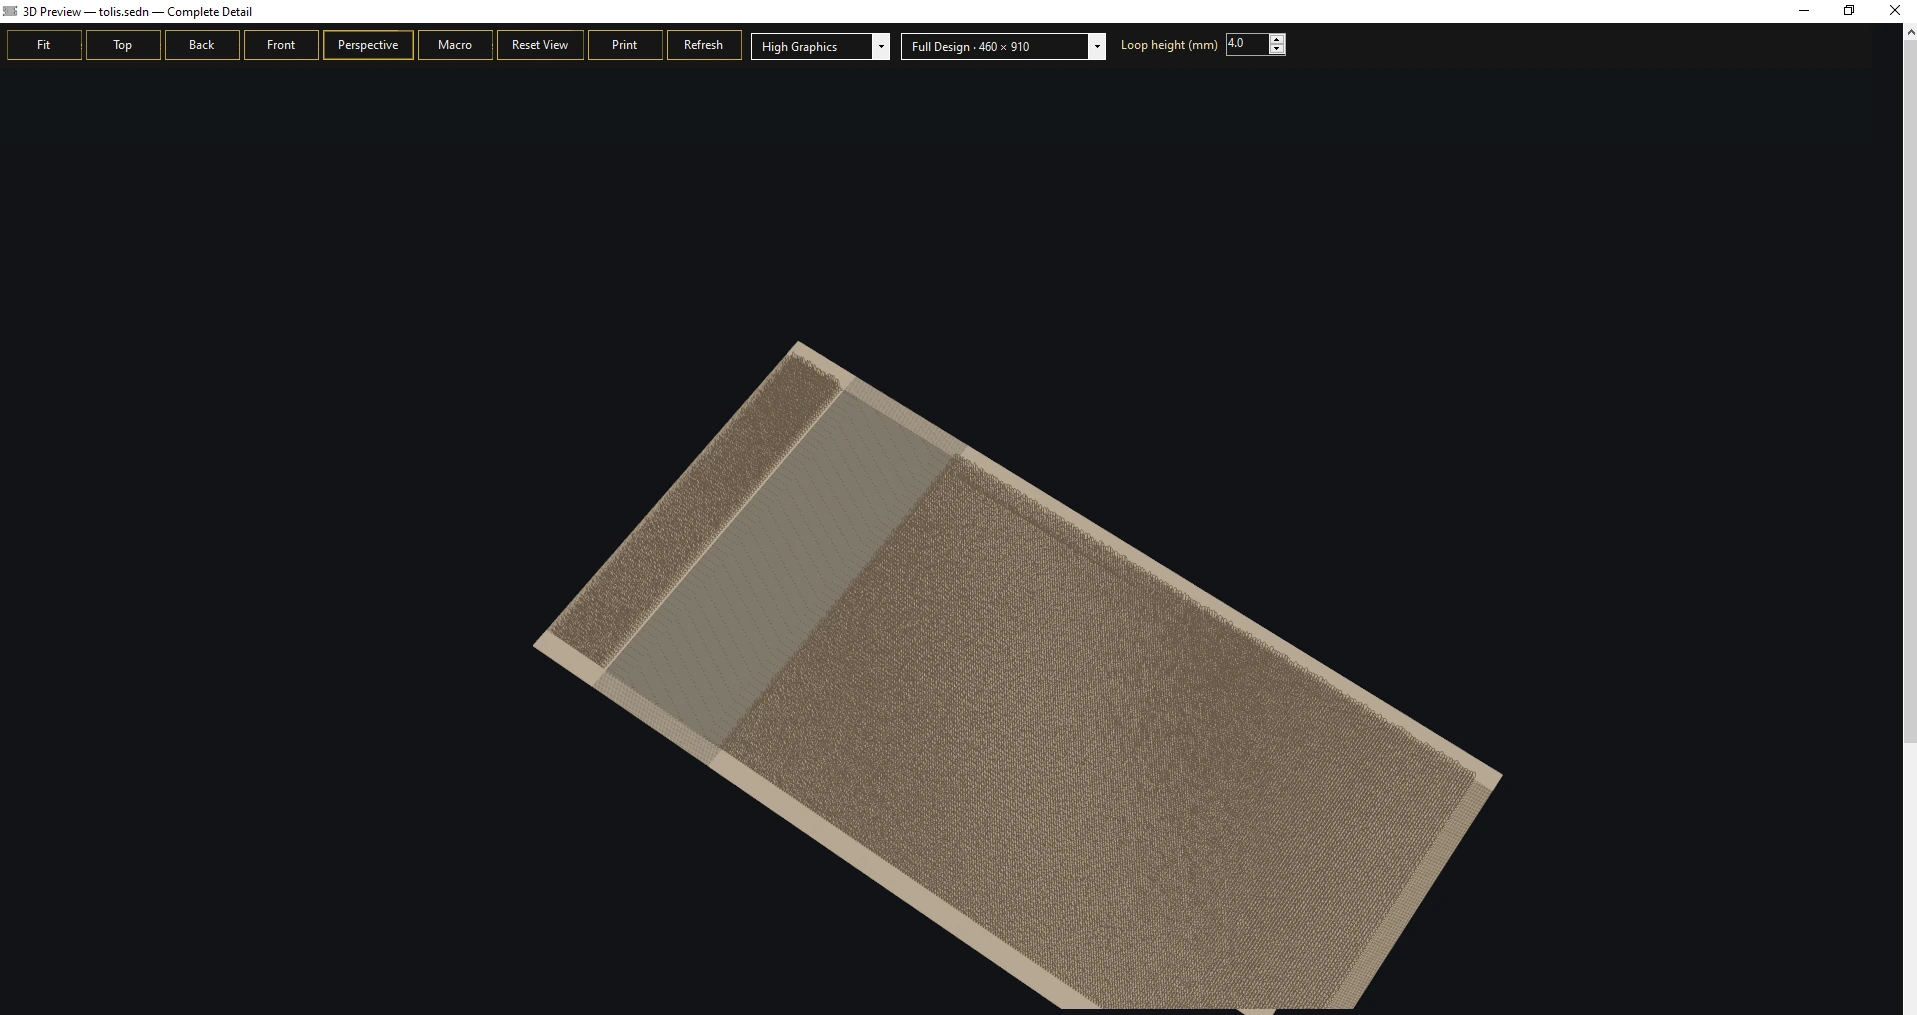1917x1015 pixels.
Task: Click the Fit view button
Action: tap(44, 45)
